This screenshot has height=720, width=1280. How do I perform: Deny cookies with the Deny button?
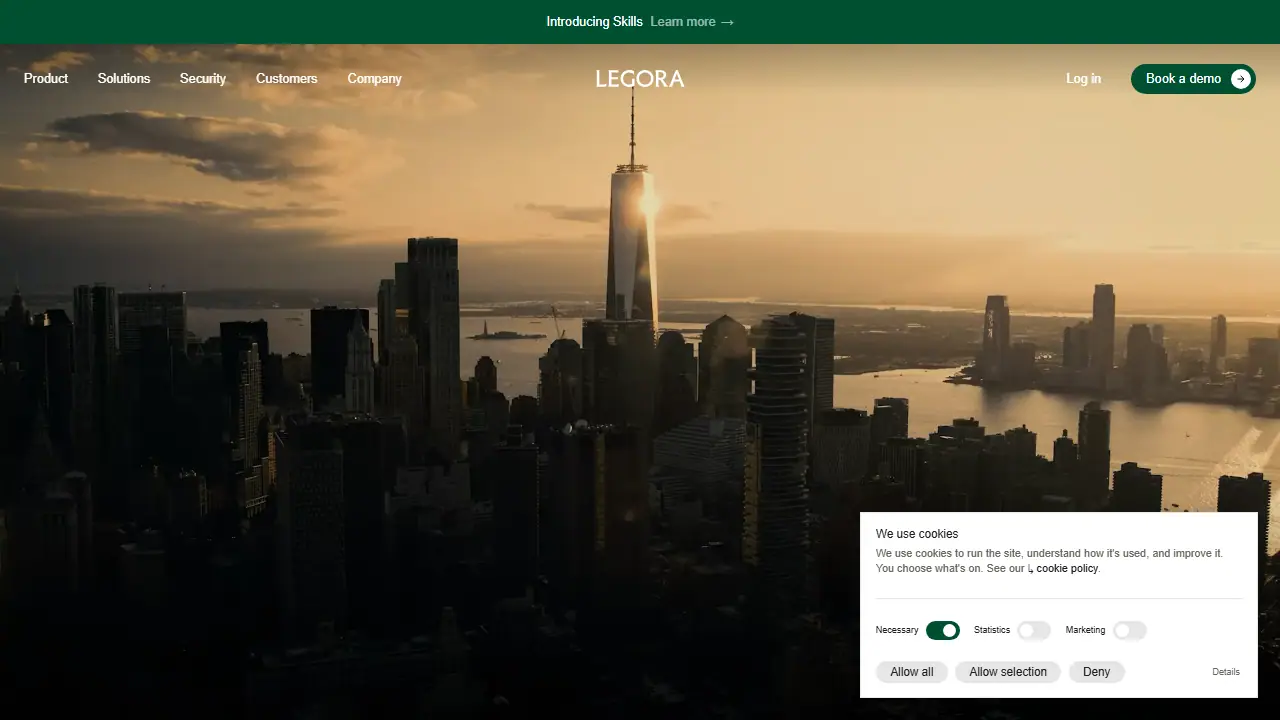(x=1097, y=672)
